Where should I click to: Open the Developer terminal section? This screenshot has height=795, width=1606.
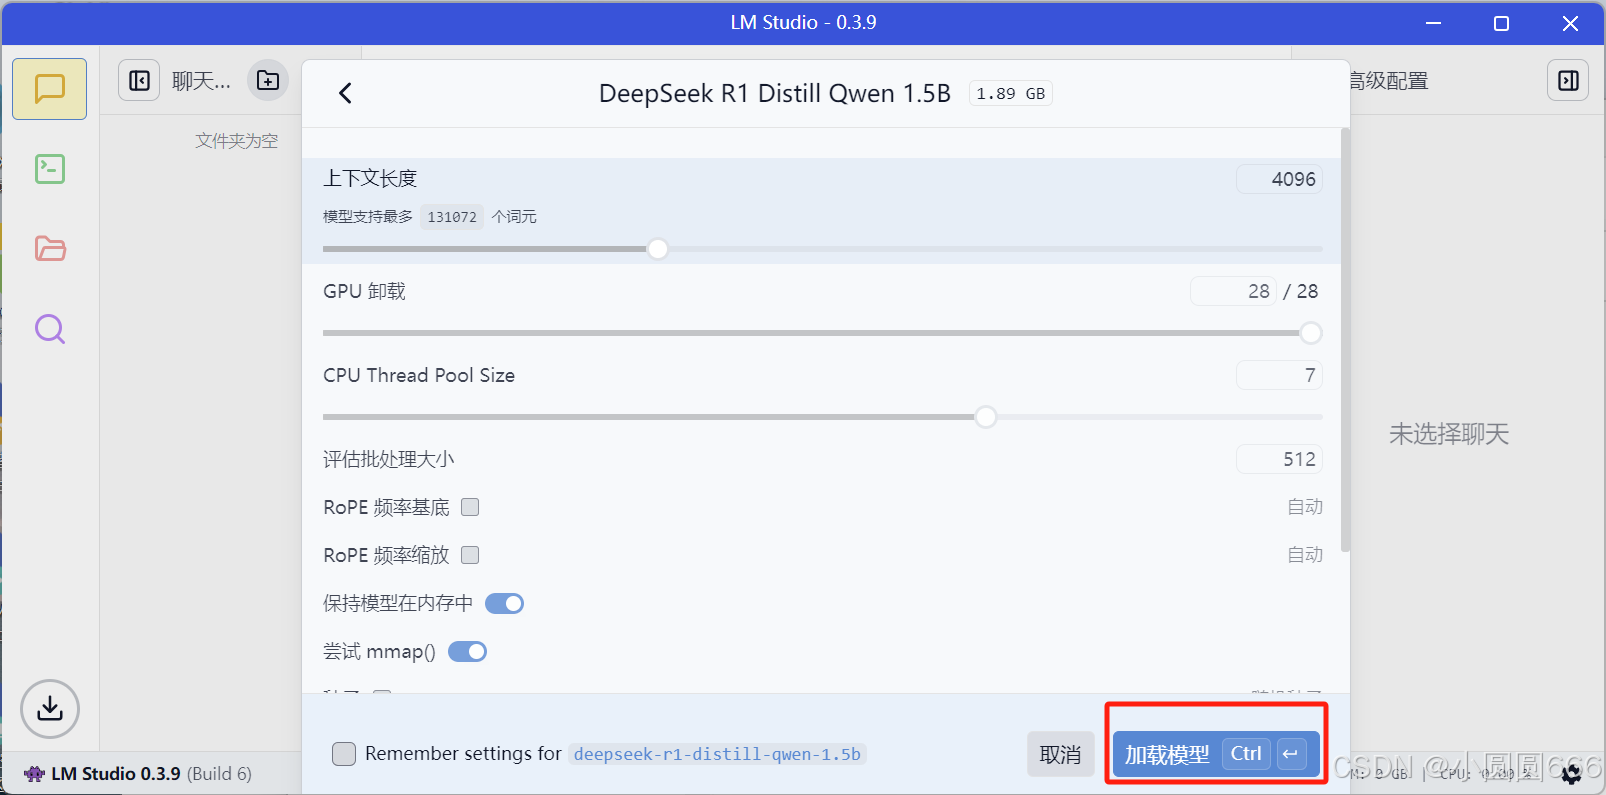coord(50,169)
